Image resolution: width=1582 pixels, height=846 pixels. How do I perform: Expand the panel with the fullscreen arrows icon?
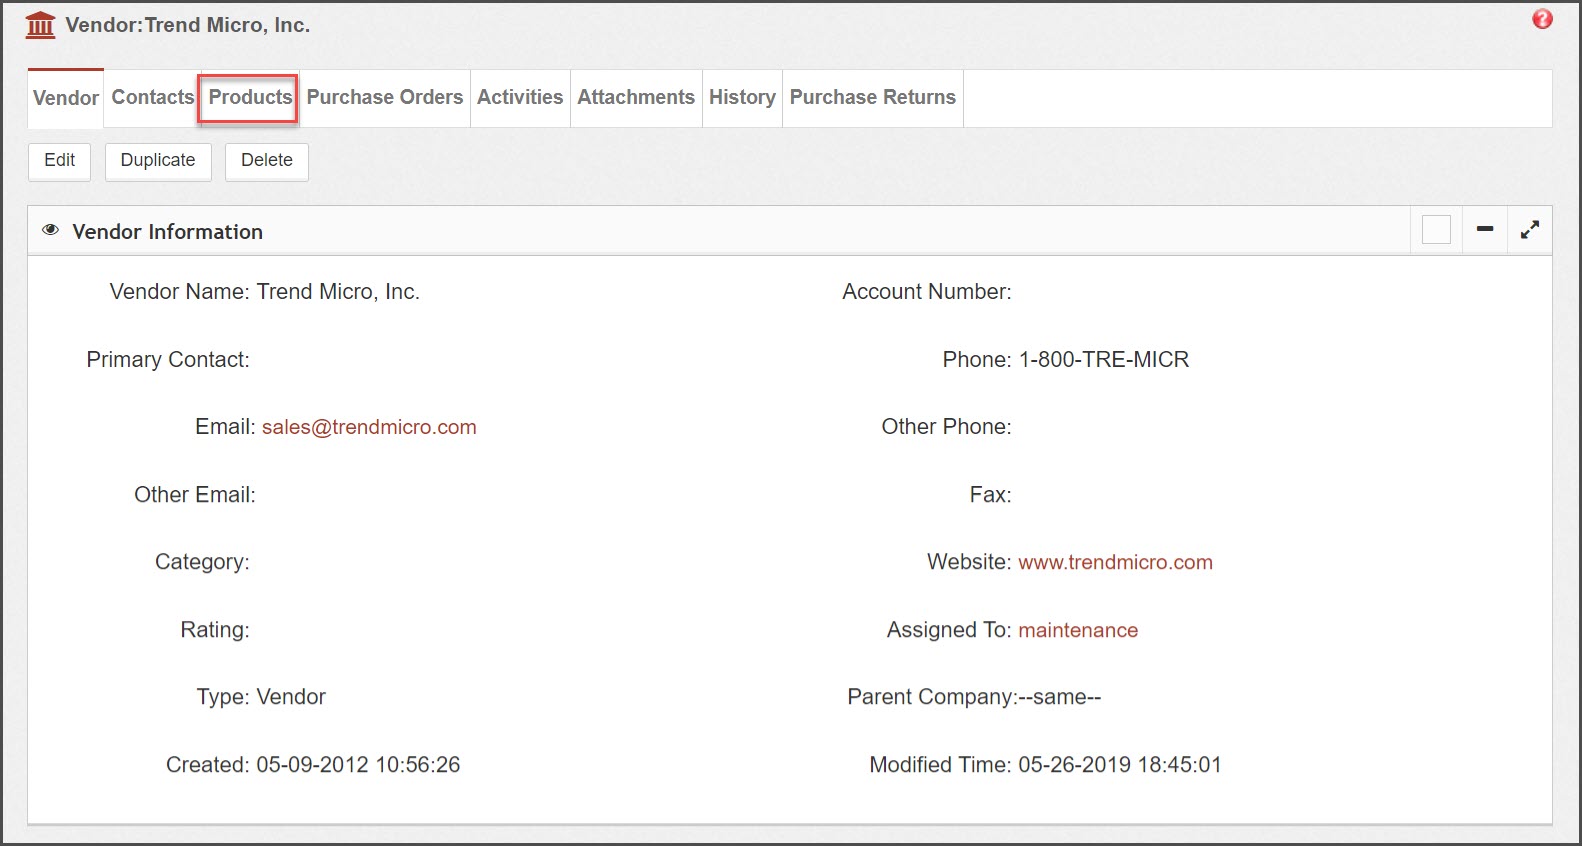(x=1530, y=230)
